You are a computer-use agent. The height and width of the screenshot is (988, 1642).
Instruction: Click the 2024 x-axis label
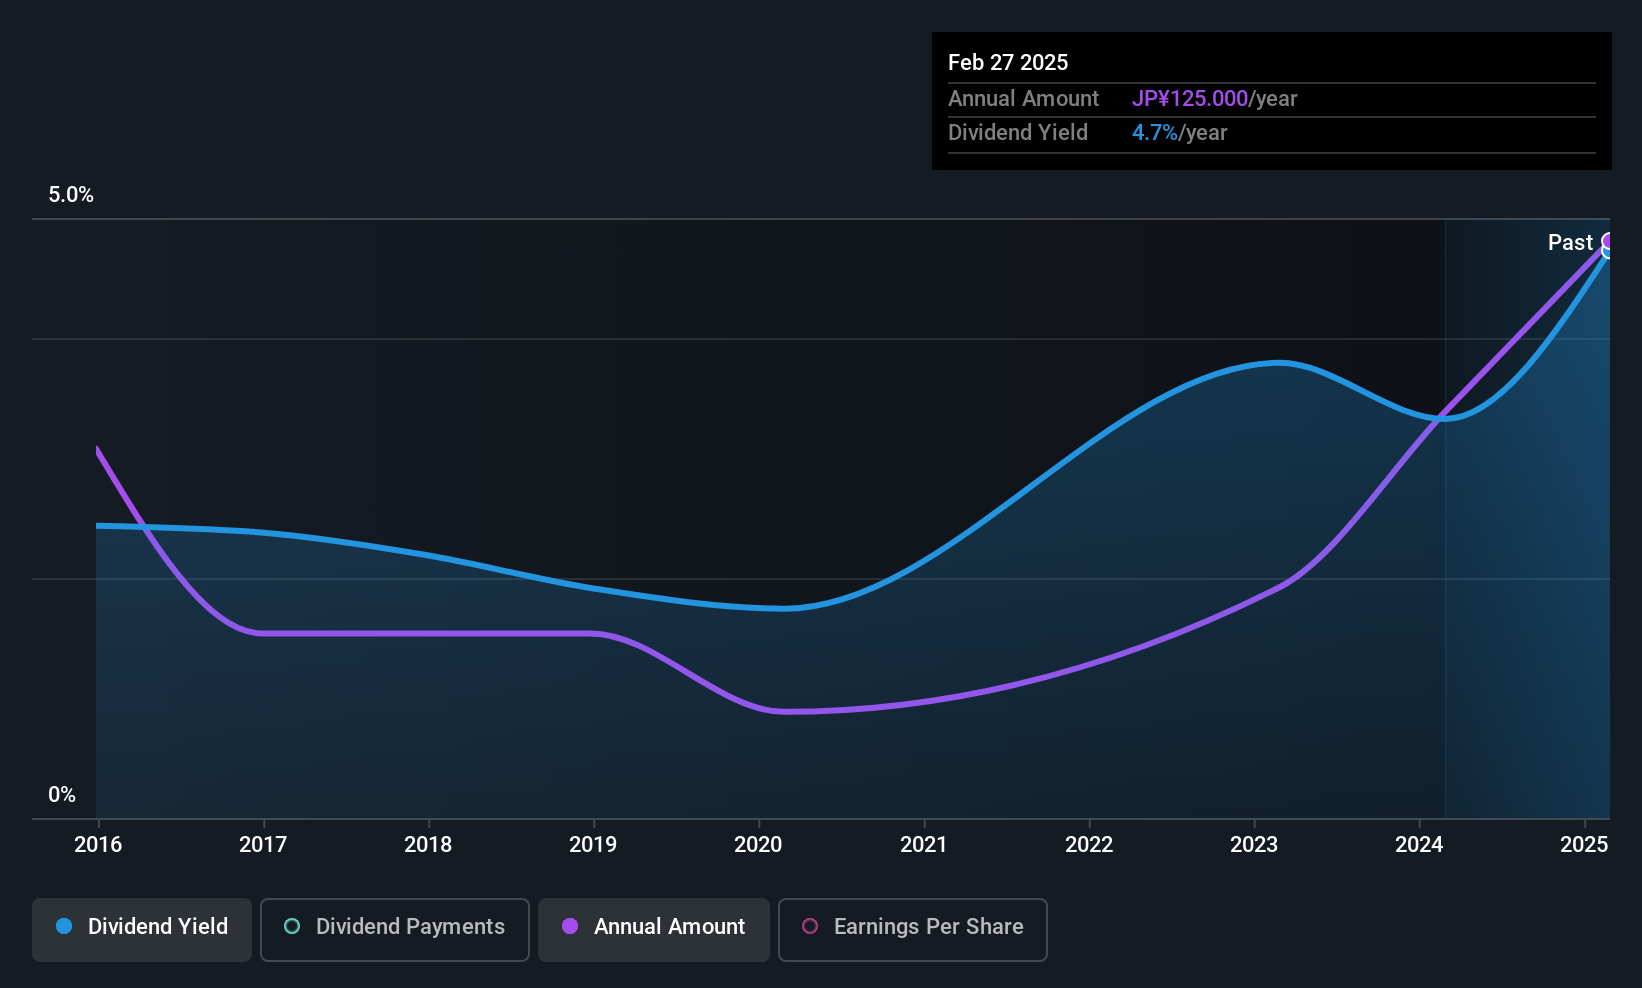click(1419, 844)
